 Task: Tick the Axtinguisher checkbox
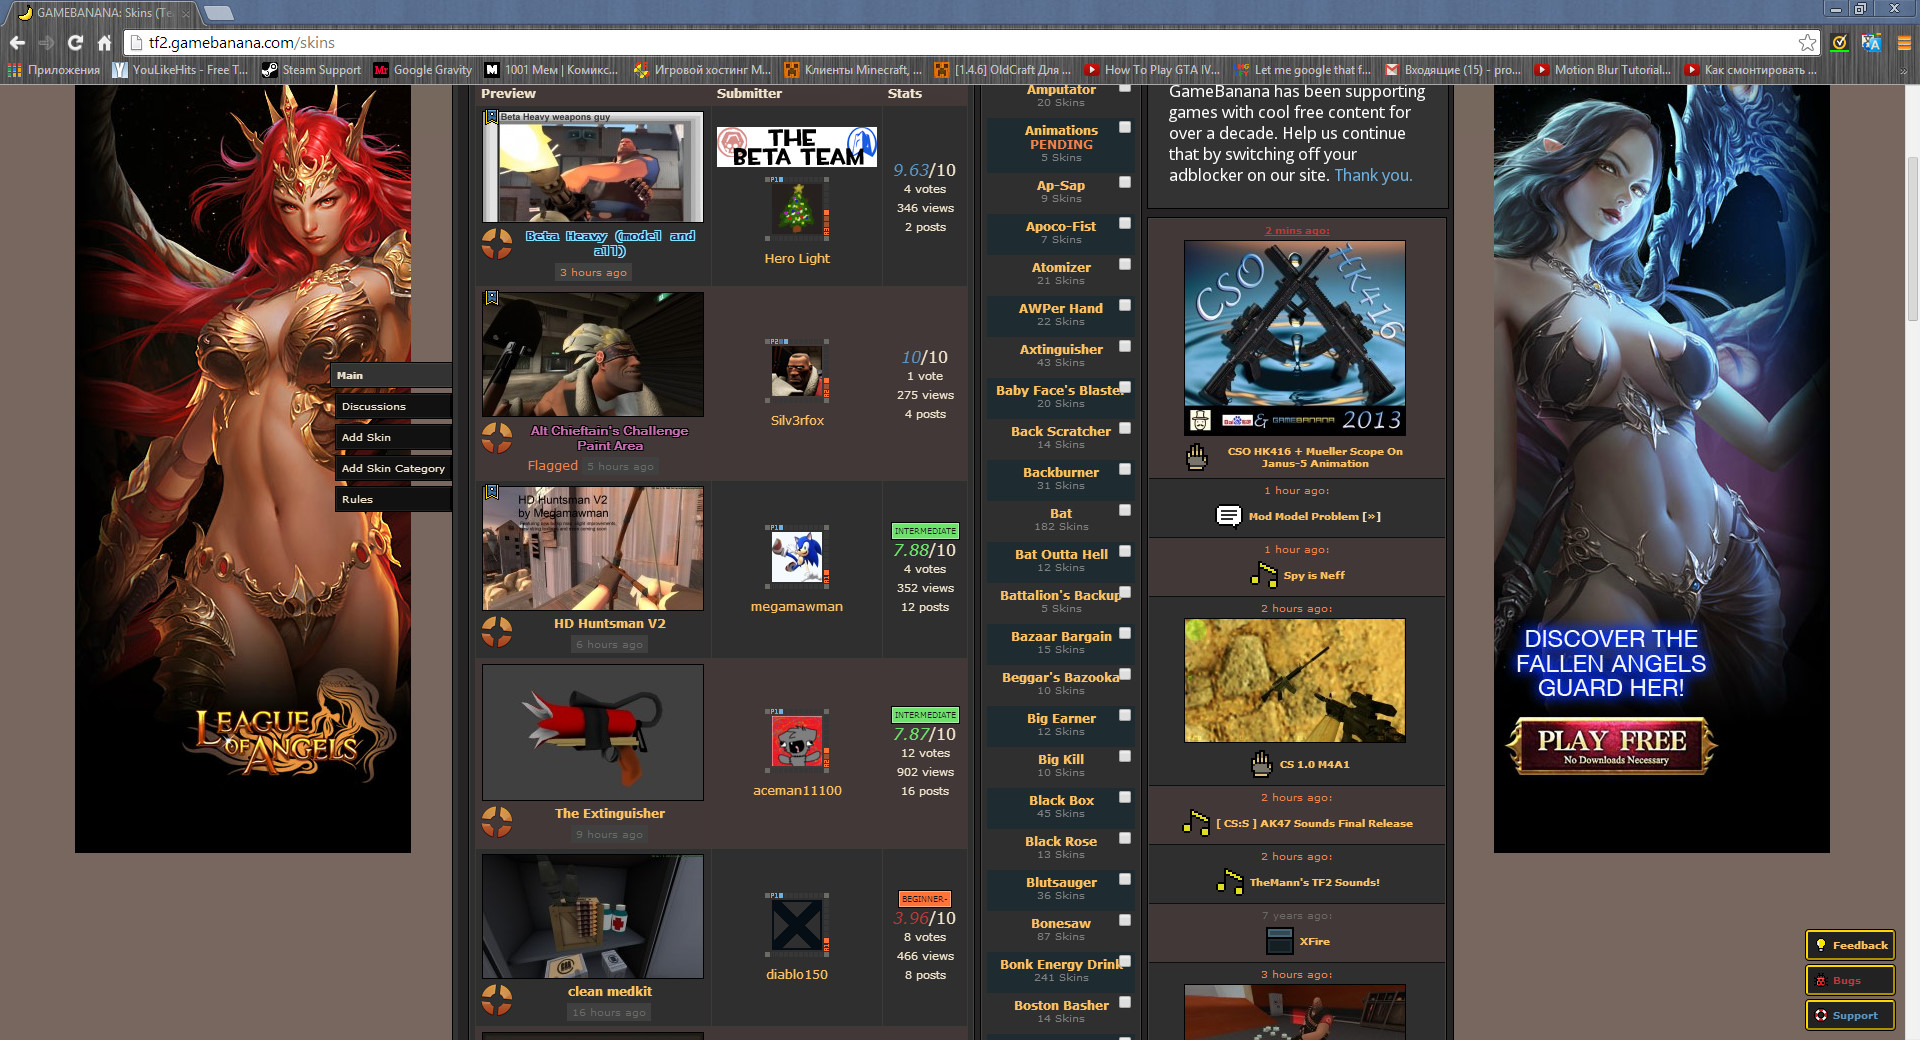click(1125, 346)
